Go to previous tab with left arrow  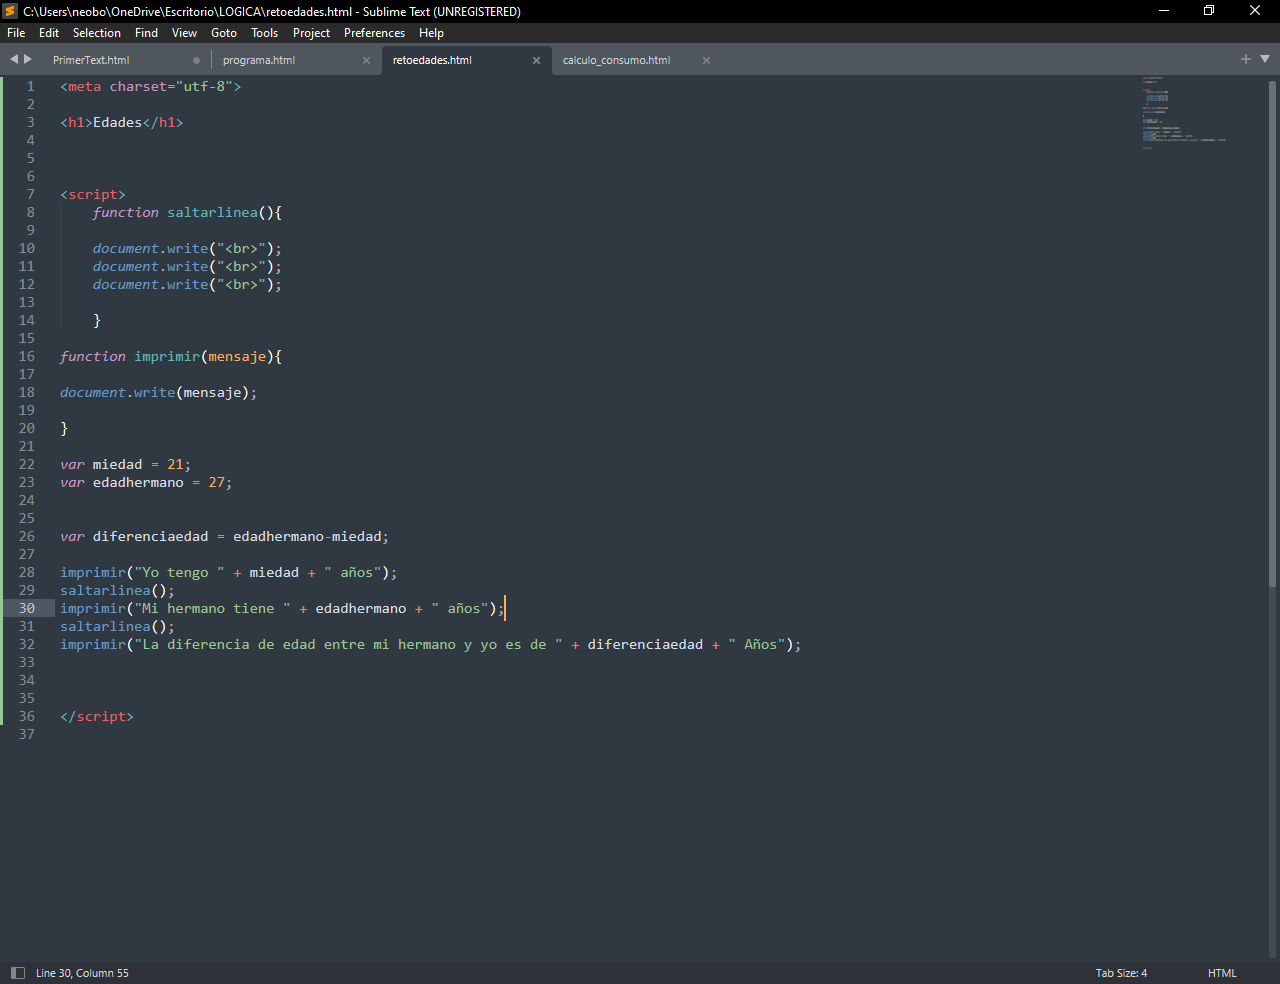pyautogui.click(x=14, y=59)
